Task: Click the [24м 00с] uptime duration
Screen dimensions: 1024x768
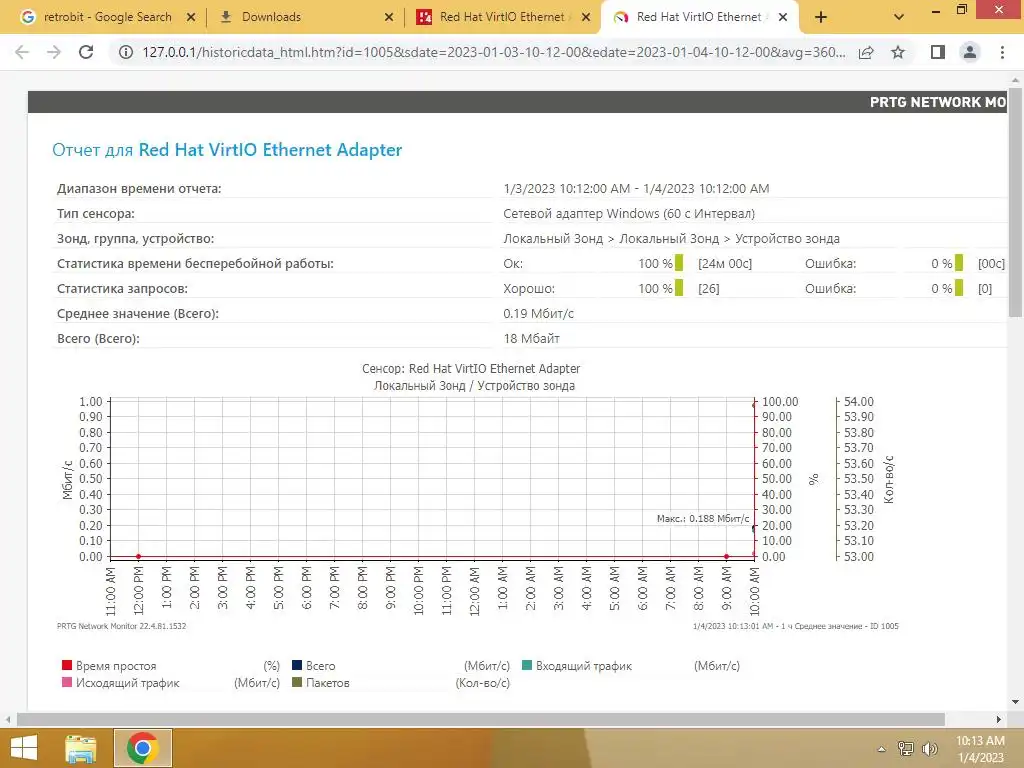Action: (725, 263)
